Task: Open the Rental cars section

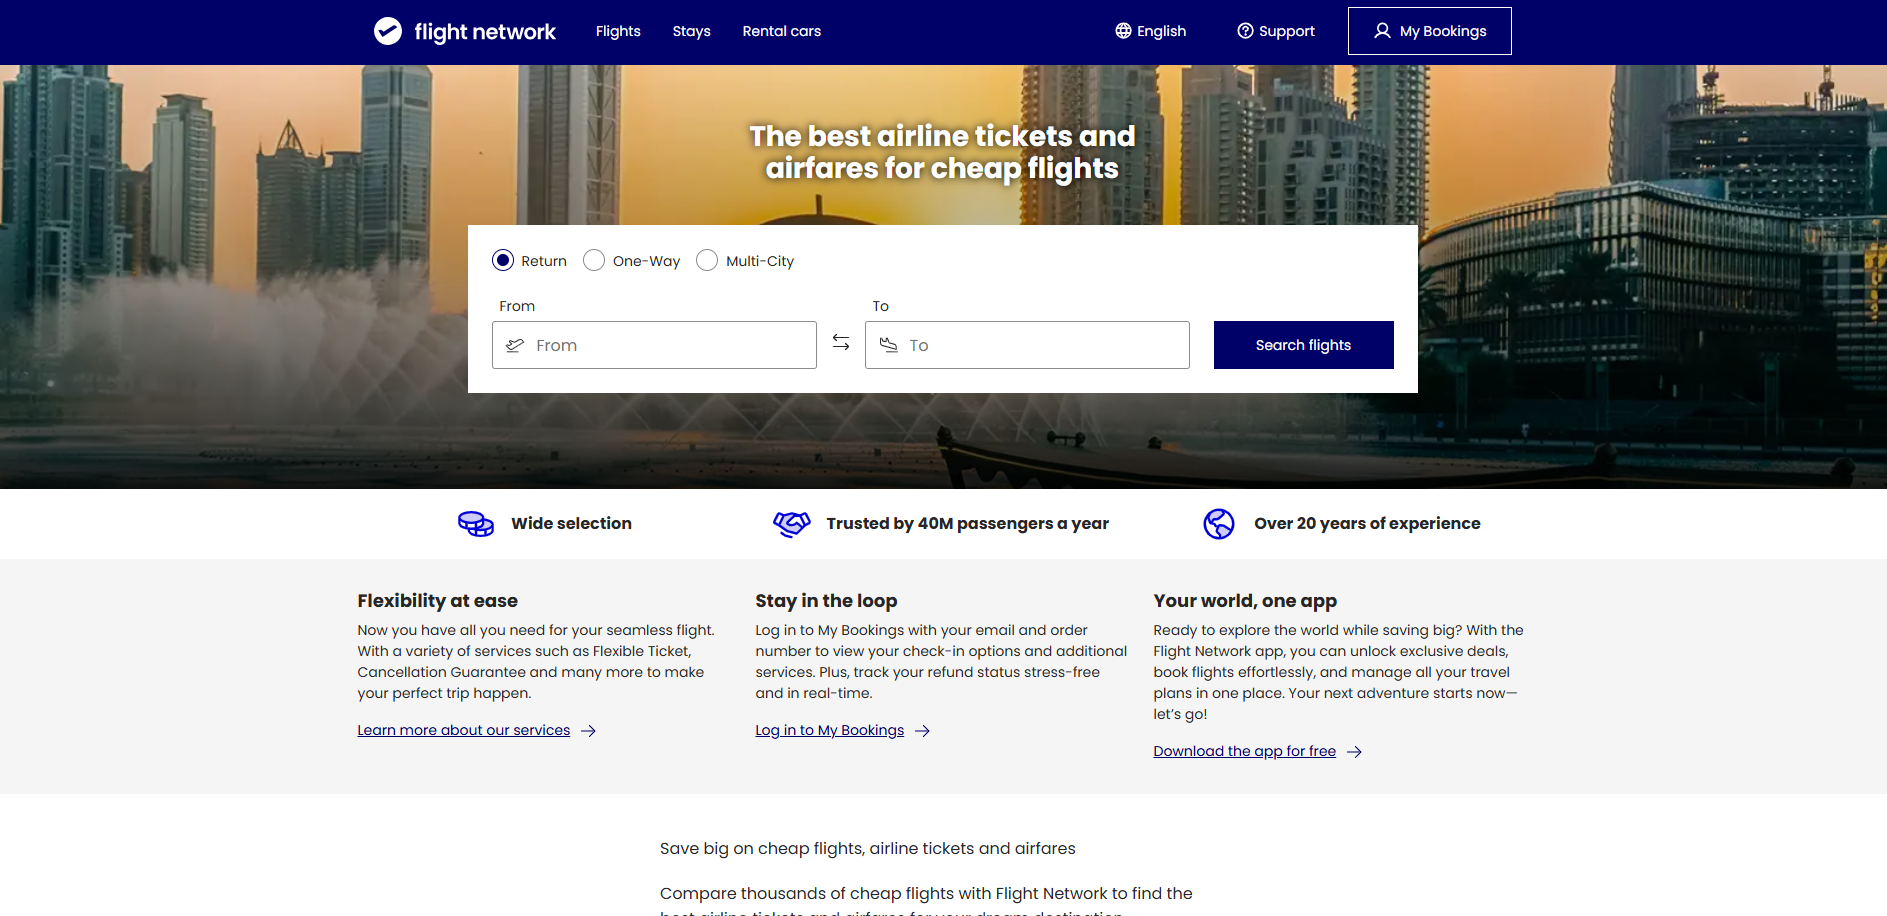Action: point(781,31)
